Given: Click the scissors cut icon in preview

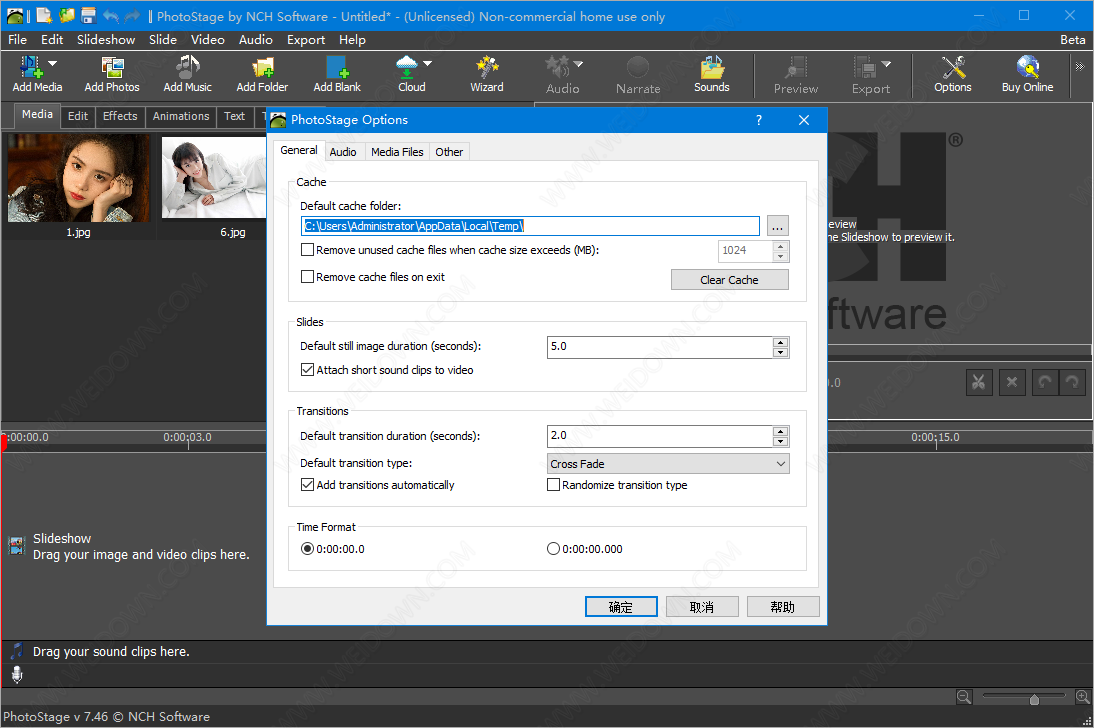Looking at the screenshot, I should [x=979, y=382].
